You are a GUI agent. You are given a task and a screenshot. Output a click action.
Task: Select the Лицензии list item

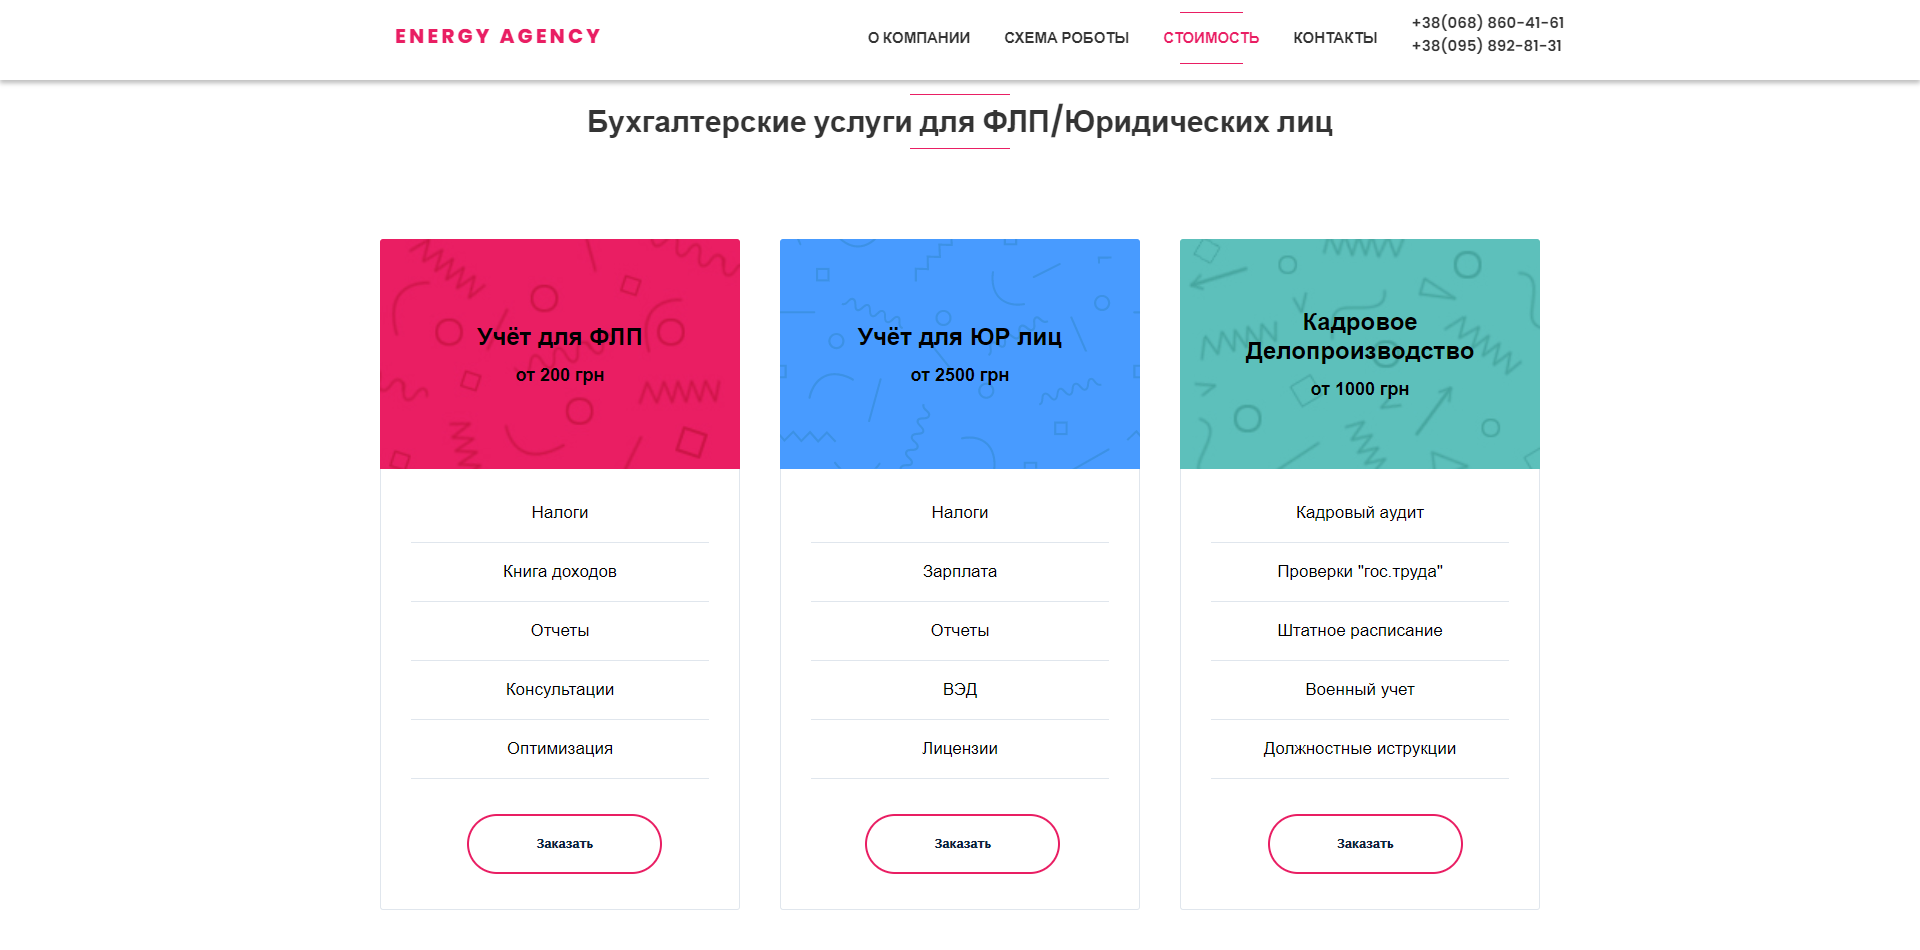click(960, 749)
